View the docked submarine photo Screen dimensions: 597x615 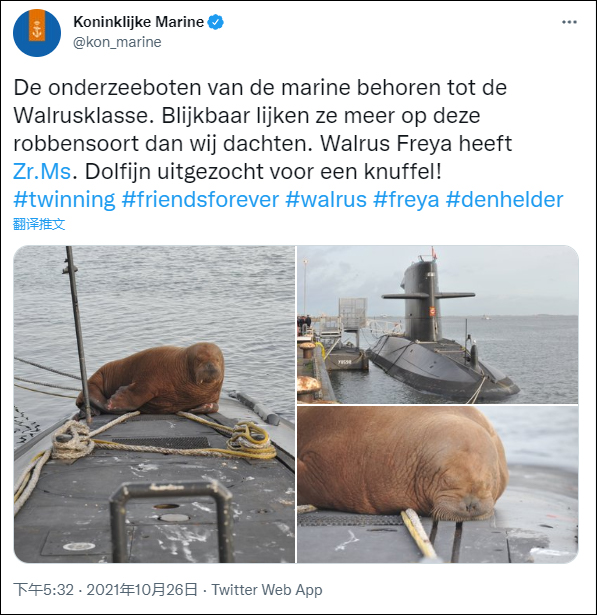pyautogui.click(x=437, y=324)
